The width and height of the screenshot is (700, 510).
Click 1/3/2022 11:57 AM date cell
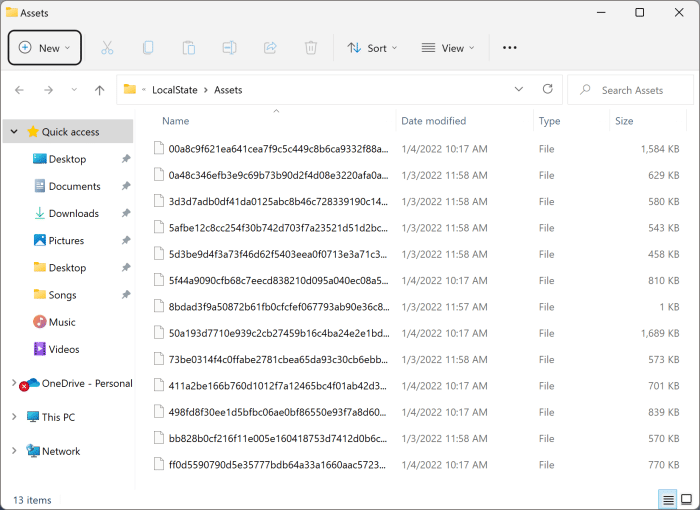click(444, 307)
